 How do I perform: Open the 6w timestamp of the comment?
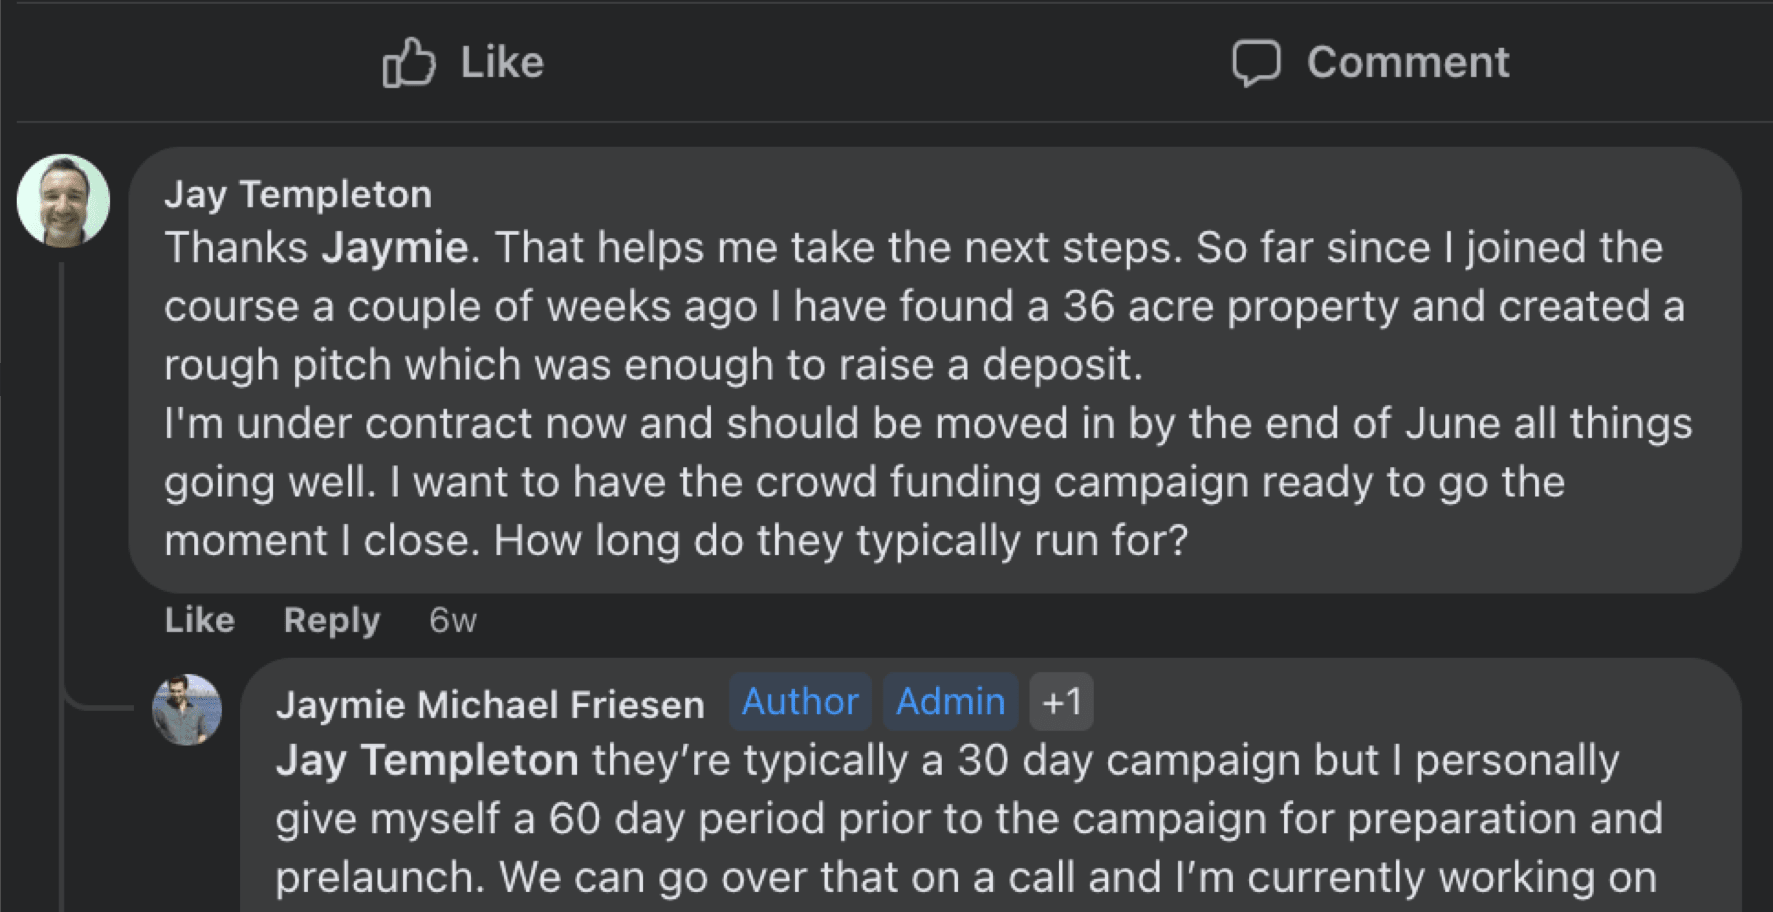[453, 620]
